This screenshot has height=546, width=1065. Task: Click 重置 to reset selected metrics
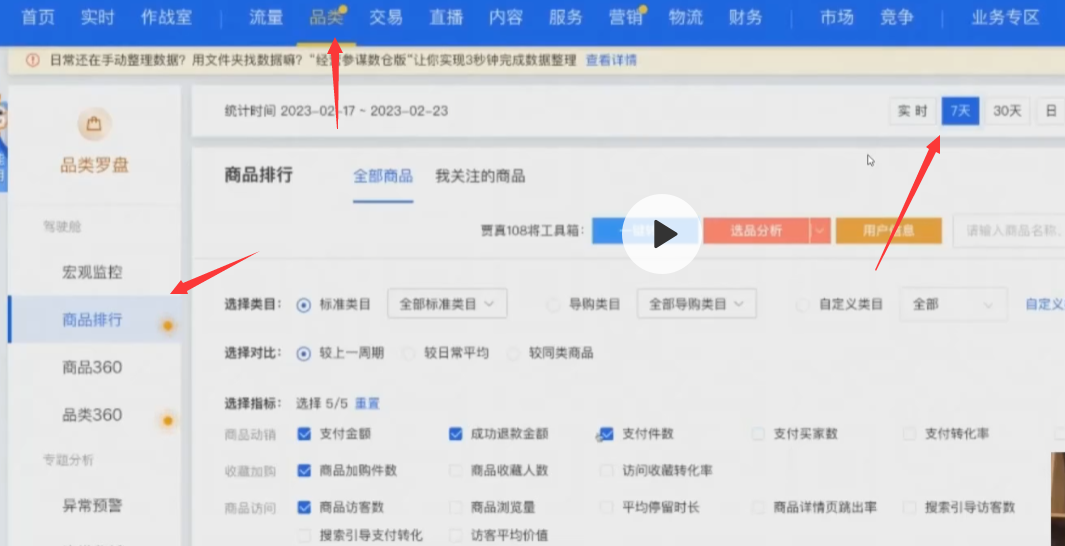pyautogui.click(x=368, y=403)
